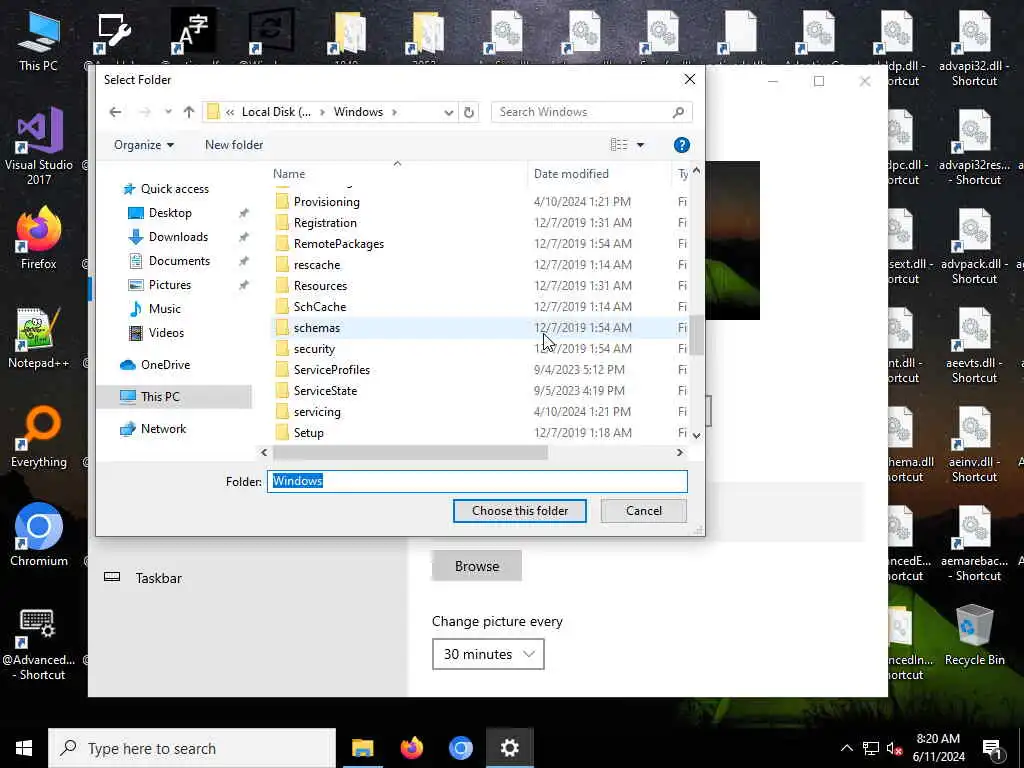This screenshot has width=1024, height=768.
Task: Click the muted volume tray icon
Action: [x=894, y=748]
